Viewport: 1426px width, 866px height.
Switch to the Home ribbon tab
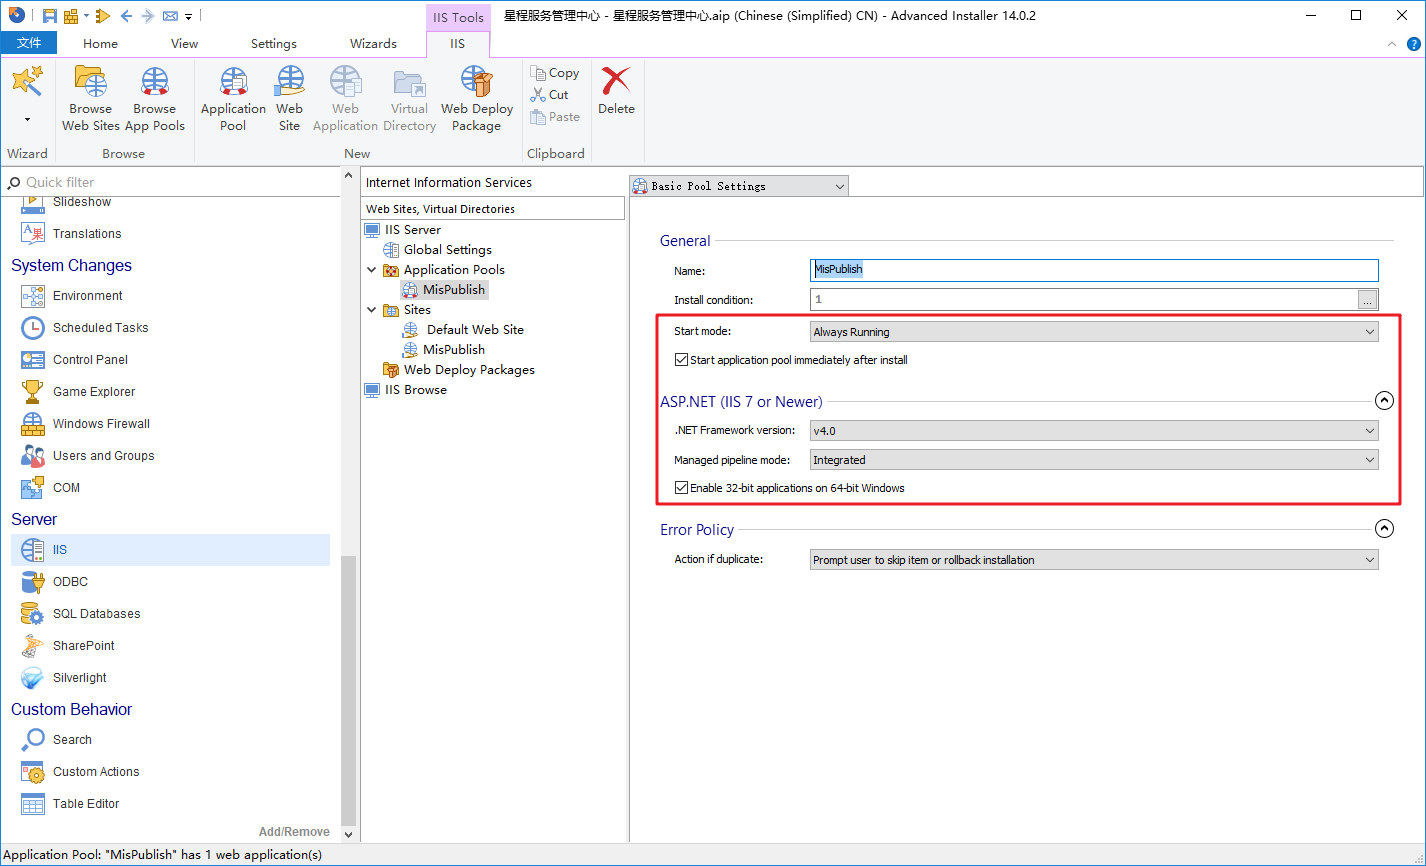(101, 44)
